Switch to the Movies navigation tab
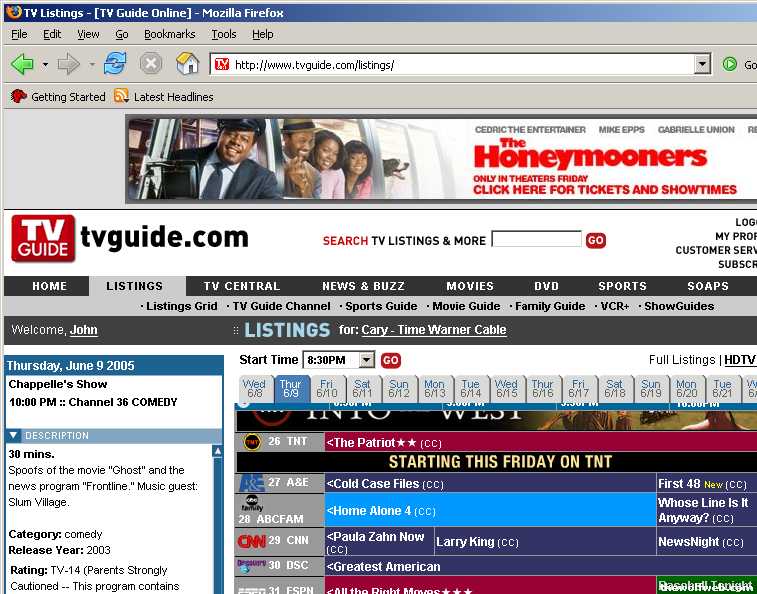Image resolution: width=757 pixels, height=594 pixels. (x=469, y=286)
